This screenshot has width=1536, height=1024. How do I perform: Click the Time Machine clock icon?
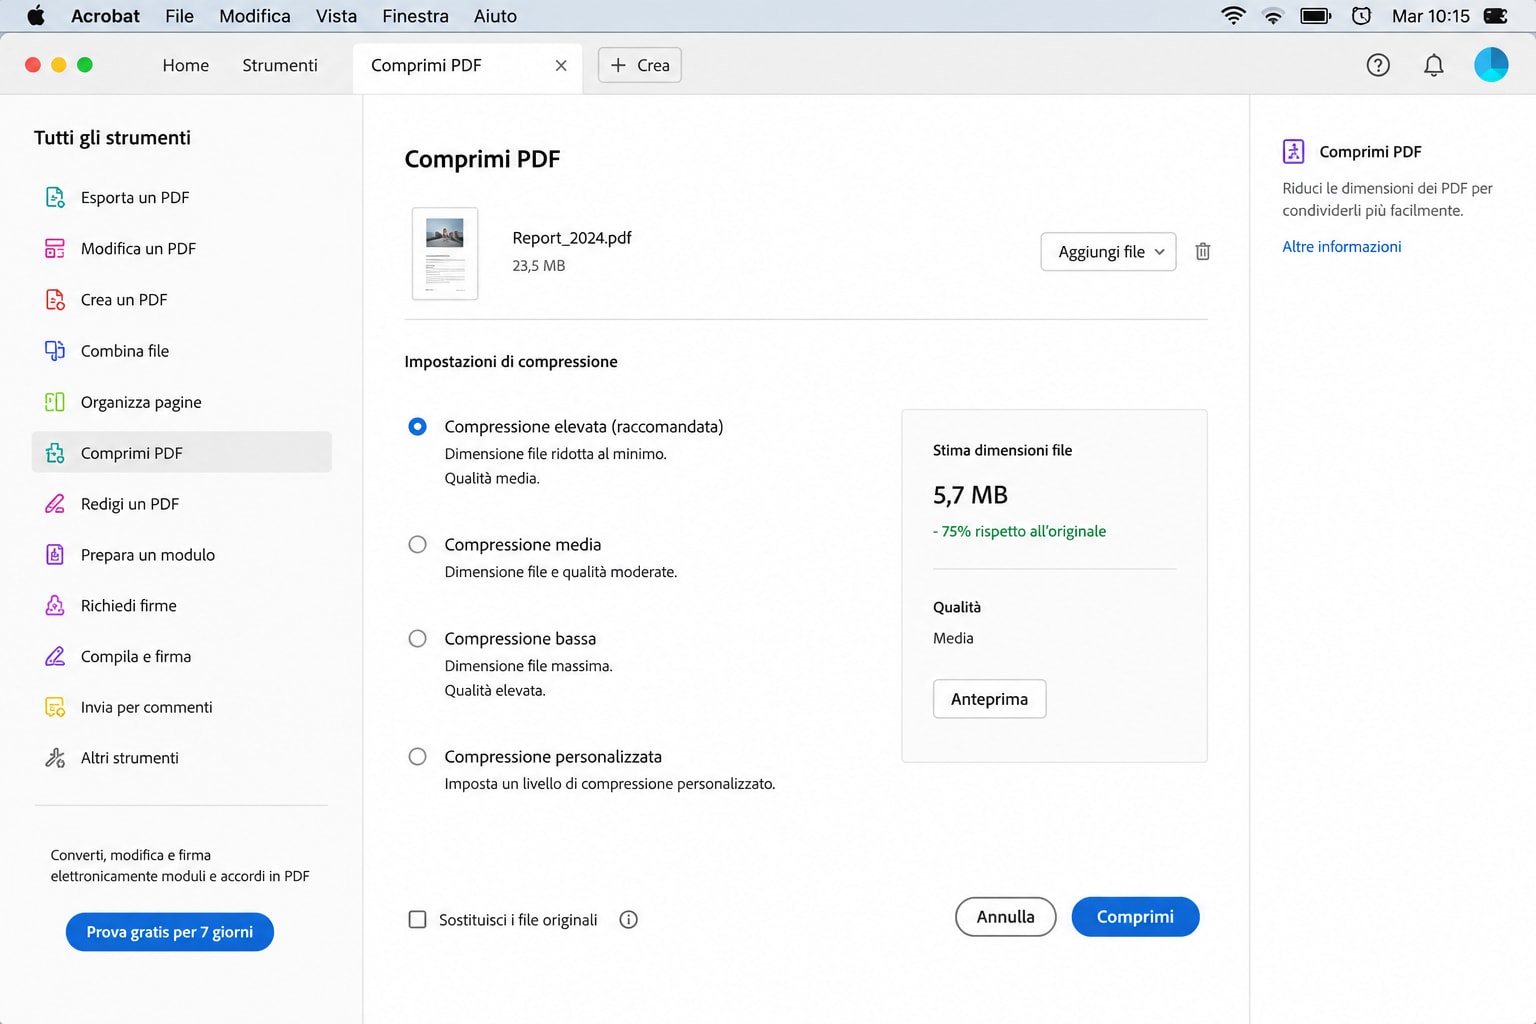pos(1361,15)
